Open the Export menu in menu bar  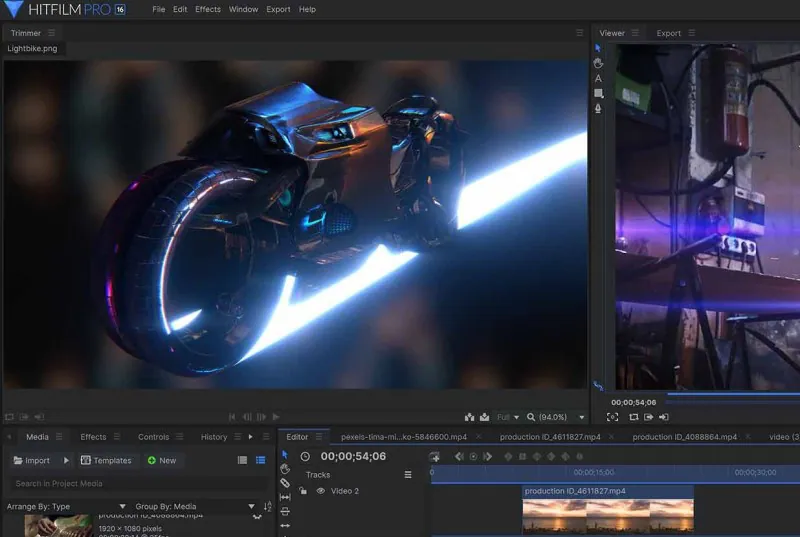pyautogui.click(x=278, y=9)
